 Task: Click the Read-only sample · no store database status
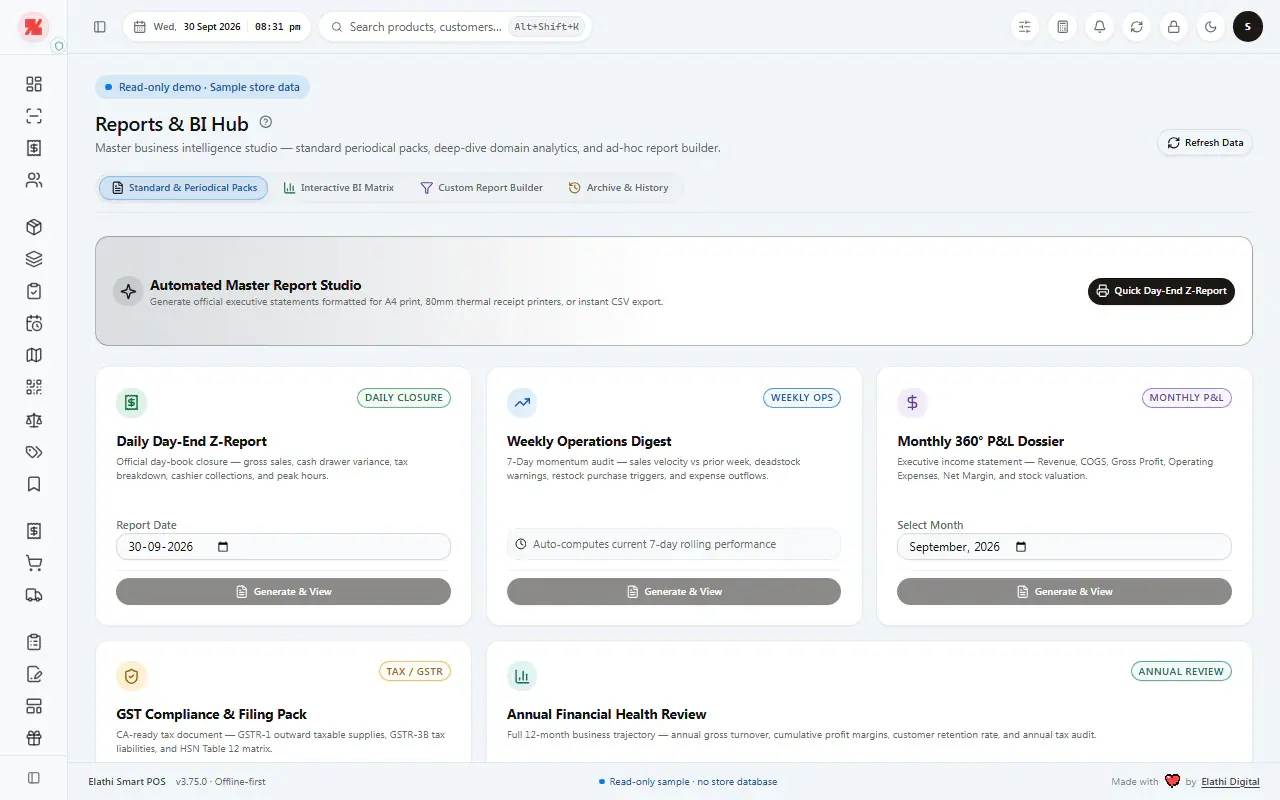point(688,782)
